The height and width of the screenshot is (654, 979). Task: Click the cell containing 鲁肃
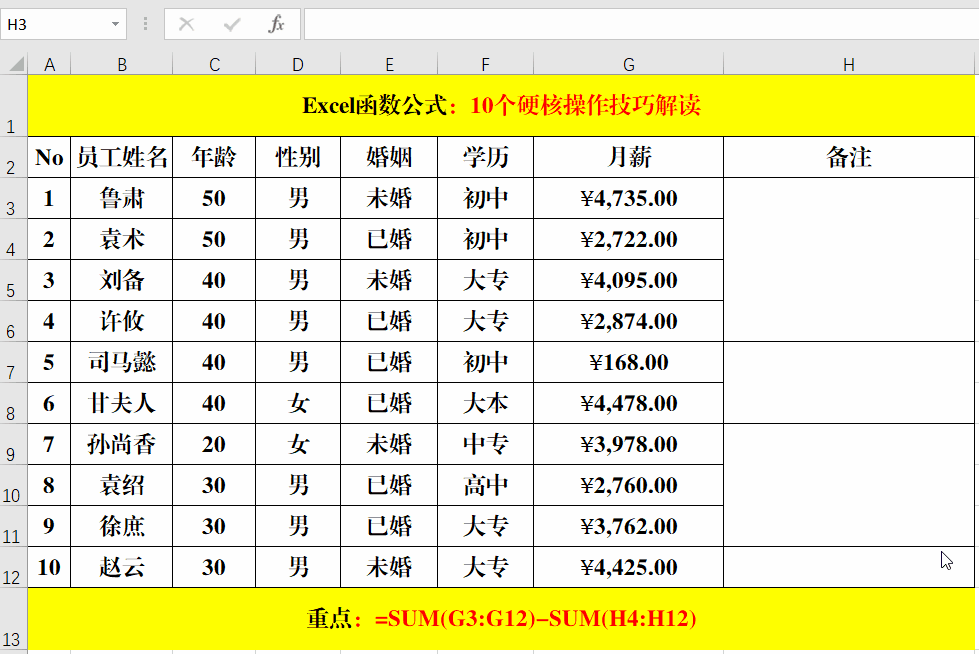[122, 198]
